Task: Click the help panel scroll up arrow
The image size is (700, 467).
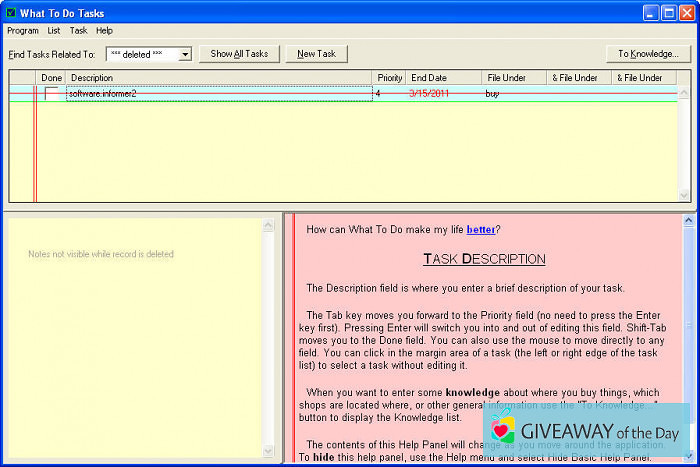Action: (687, 220)
